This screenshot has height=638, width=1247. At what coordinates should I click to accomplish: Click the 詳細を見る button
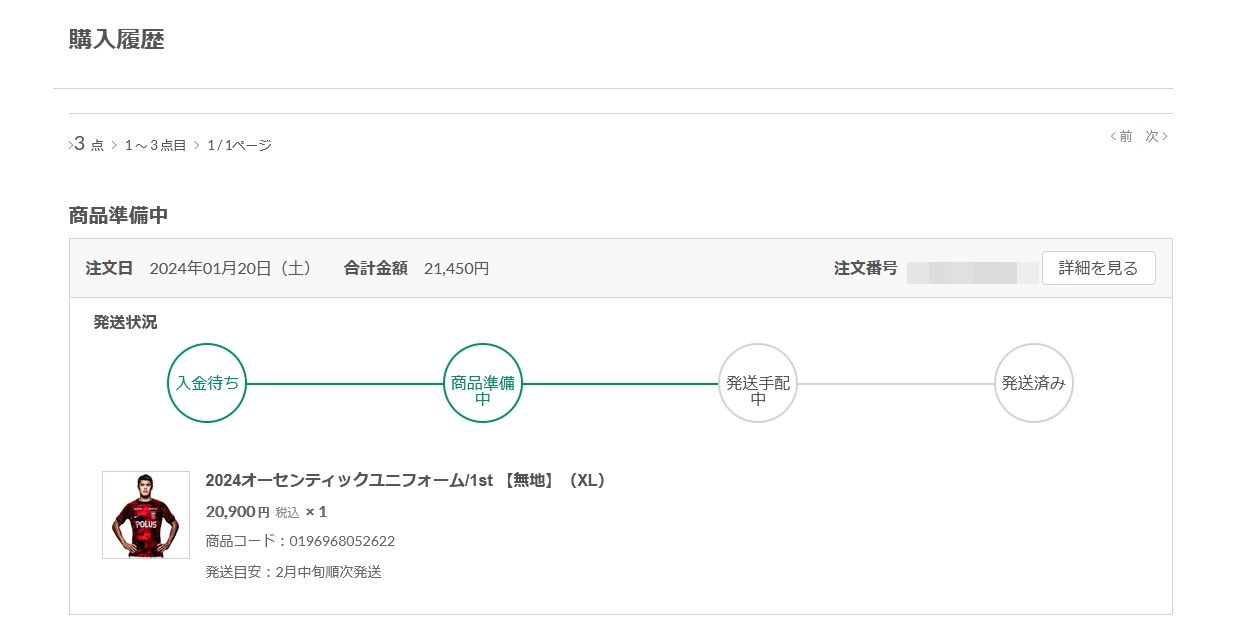[1098, 268]
